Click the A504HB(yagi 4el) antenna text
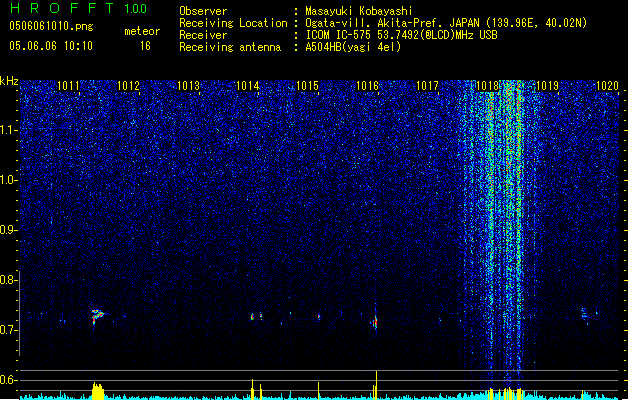 (x=353, y=47)
